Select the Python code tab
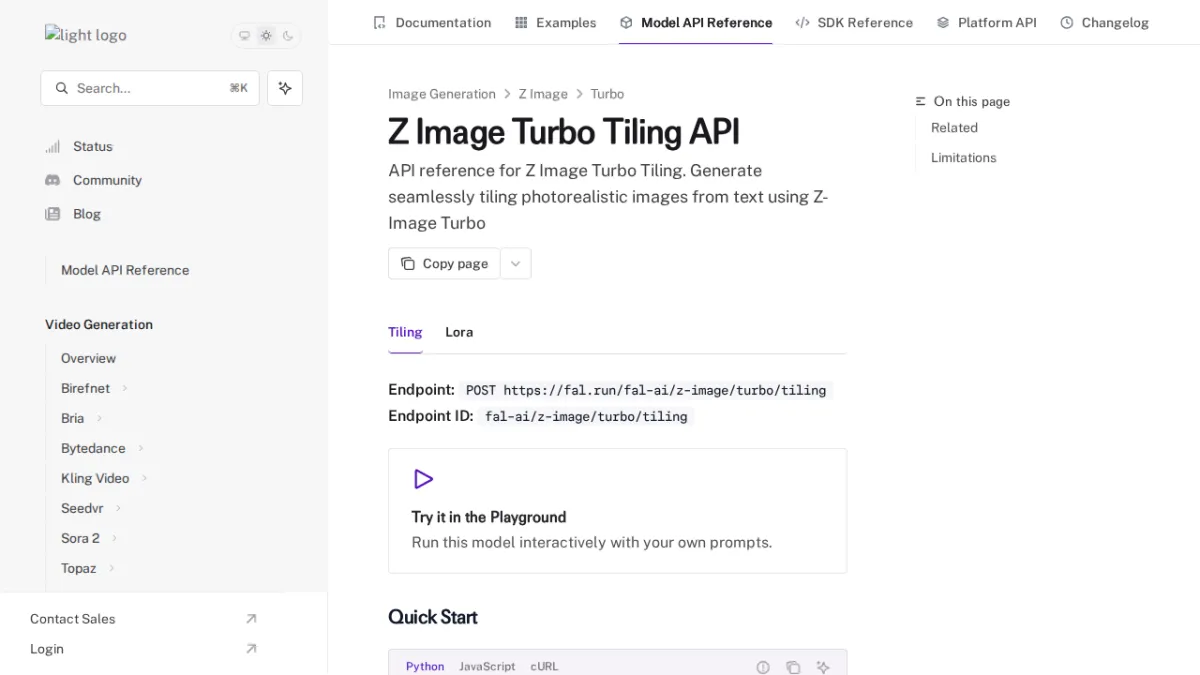Image resolution: width=1200 pixels, height=675 pixels. tap(425, 666)
